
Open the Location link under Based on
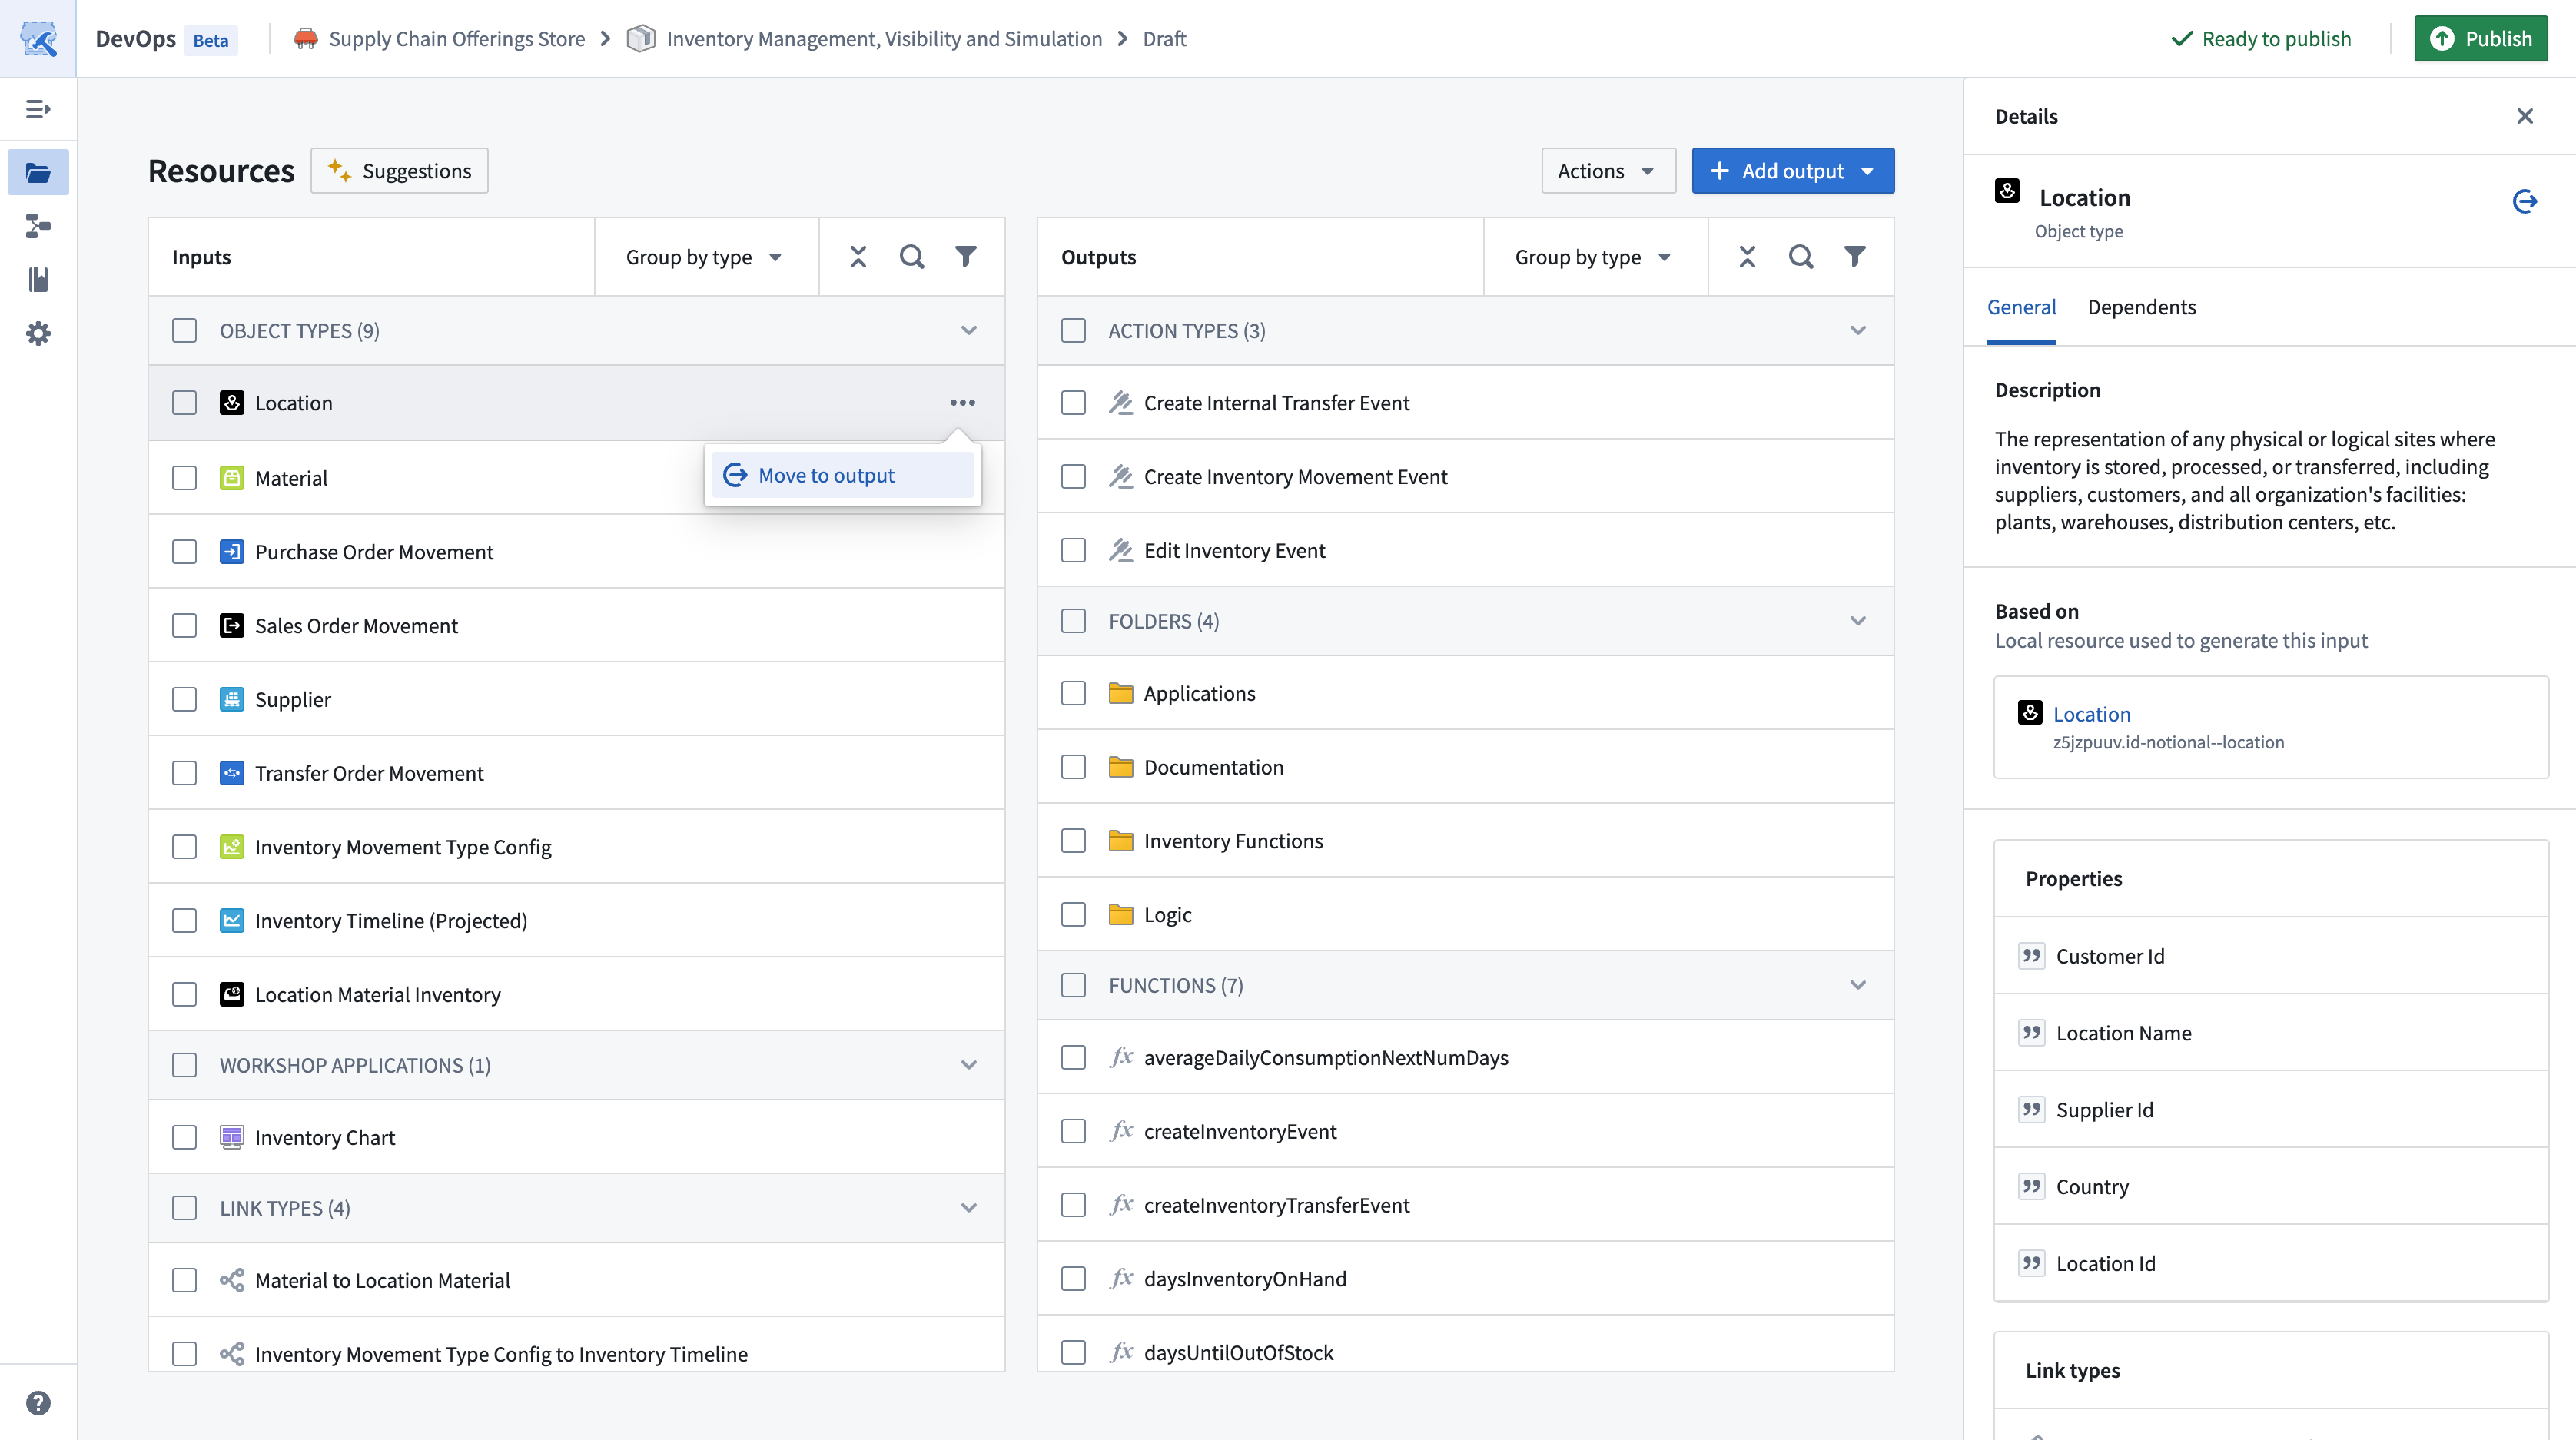point(2091,714)
